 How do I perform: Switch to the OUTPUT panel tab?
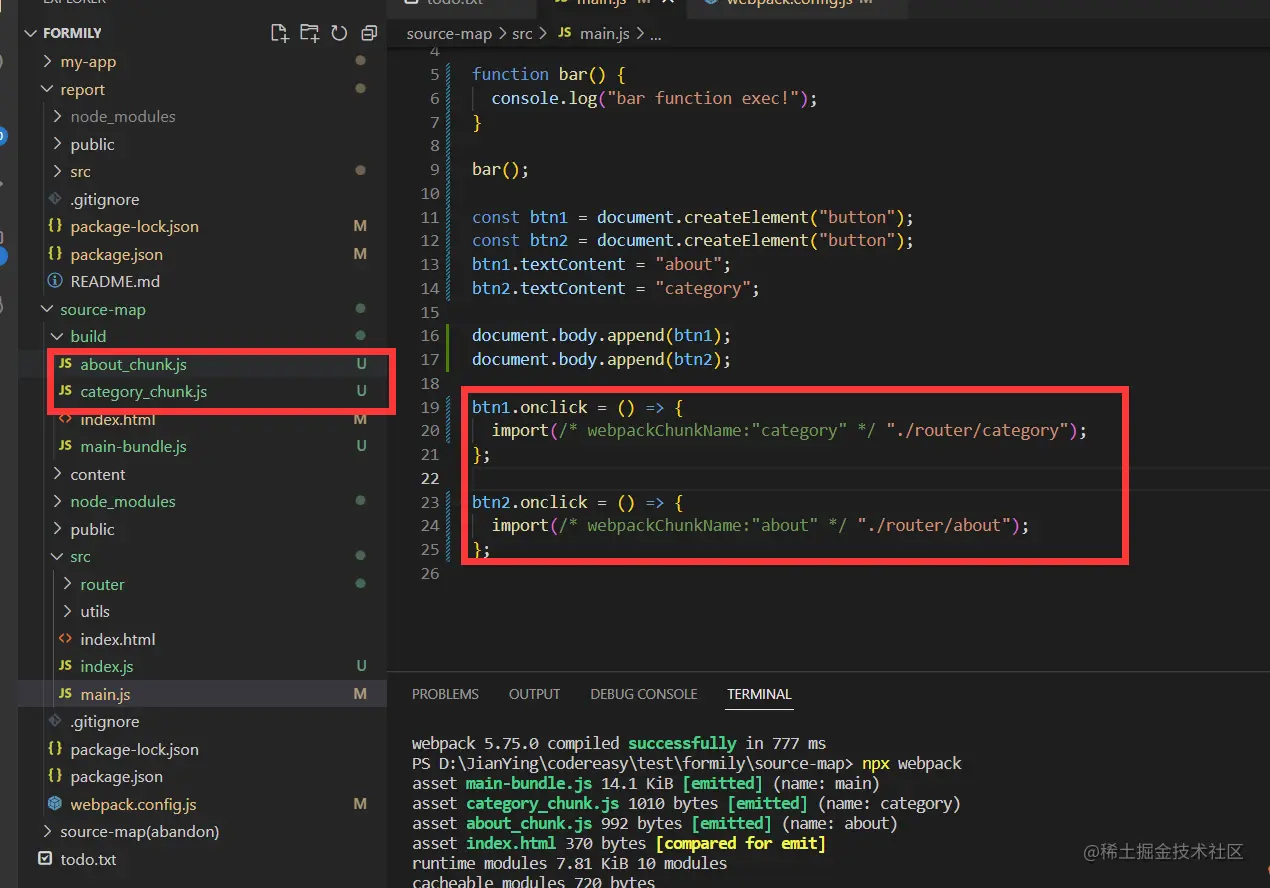click(x=534, y=694)
